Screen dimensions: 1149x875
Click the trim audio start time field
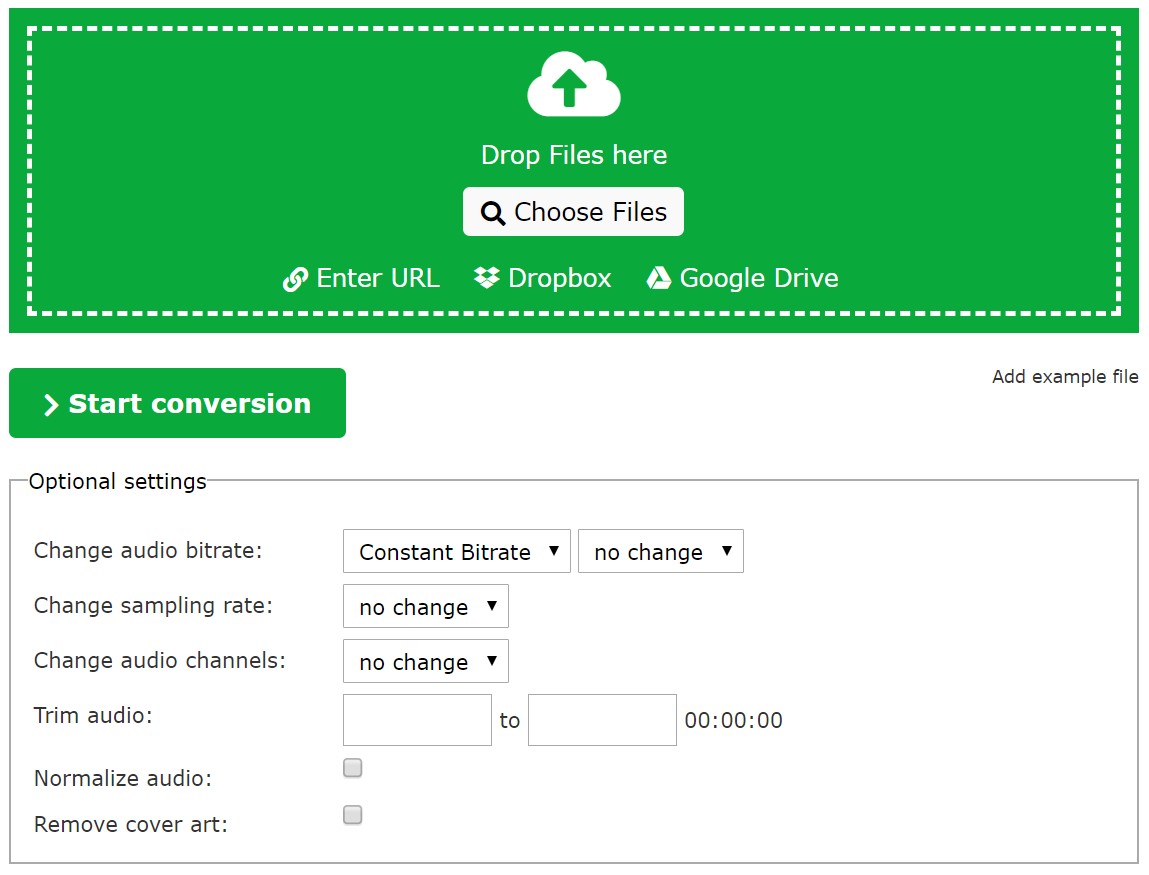click(x=418, y=720)
